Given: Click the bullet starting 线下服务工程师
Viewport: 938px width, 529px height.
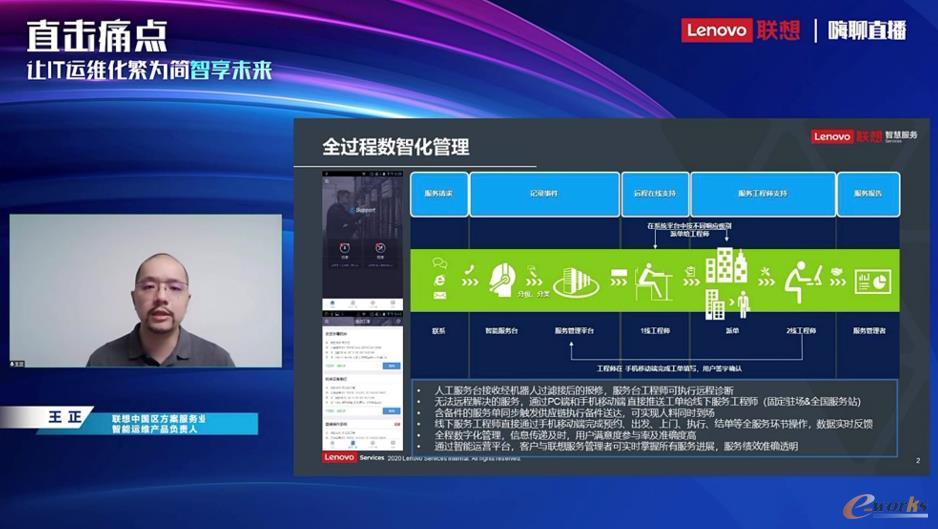Looking at the screenshot, I should [x=653, y=424].
